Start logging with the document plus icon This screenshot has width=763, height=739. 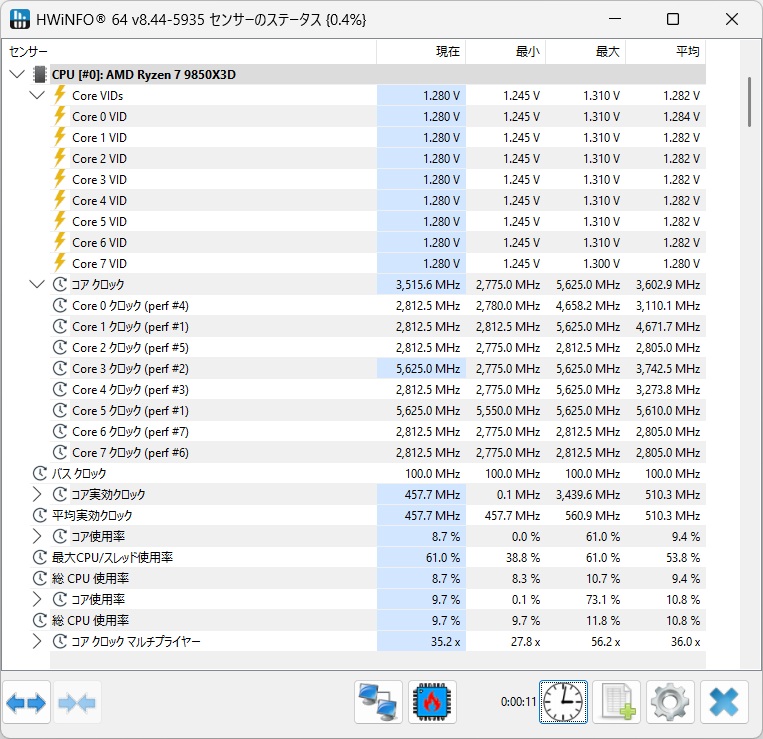point(617,703)
